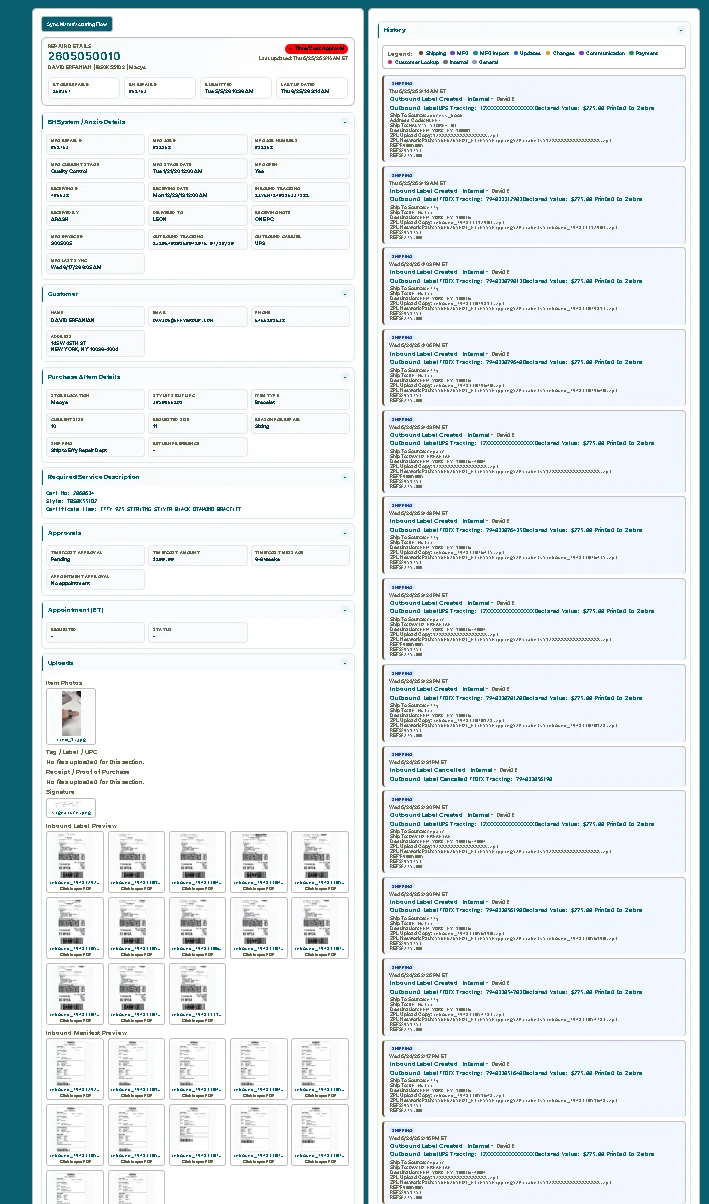Viewport: 709px width, 1204px height.
Task: Open the first Inbound Manifest Preview PDF
Action: pyautogui.click(x=75, y=1069)
